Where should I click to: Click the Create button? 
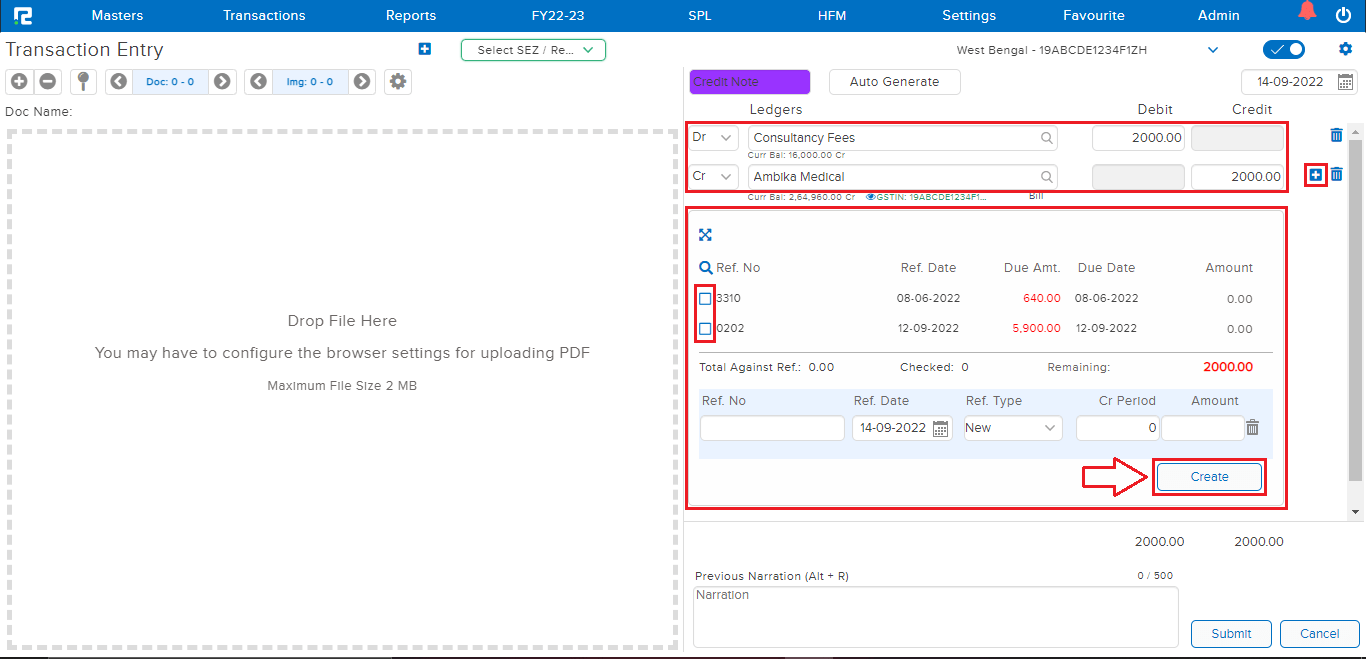tap(1209, 477)
